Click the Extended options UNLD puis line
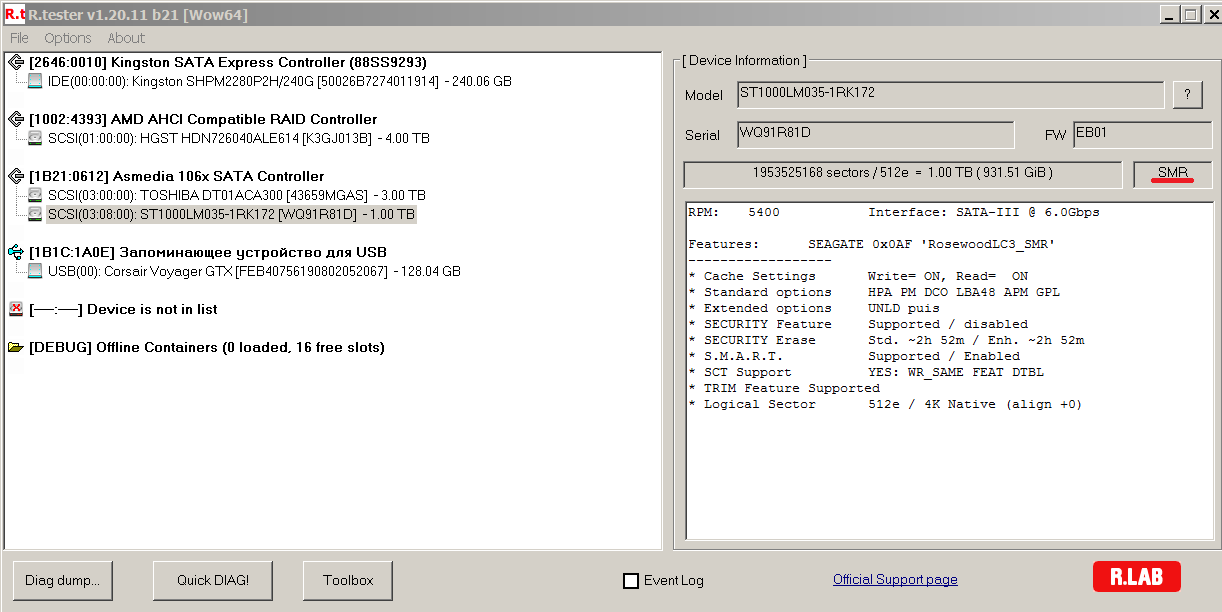Viewport: 1222px width, 612px height. pyautogui.click(x=814, y=308)
